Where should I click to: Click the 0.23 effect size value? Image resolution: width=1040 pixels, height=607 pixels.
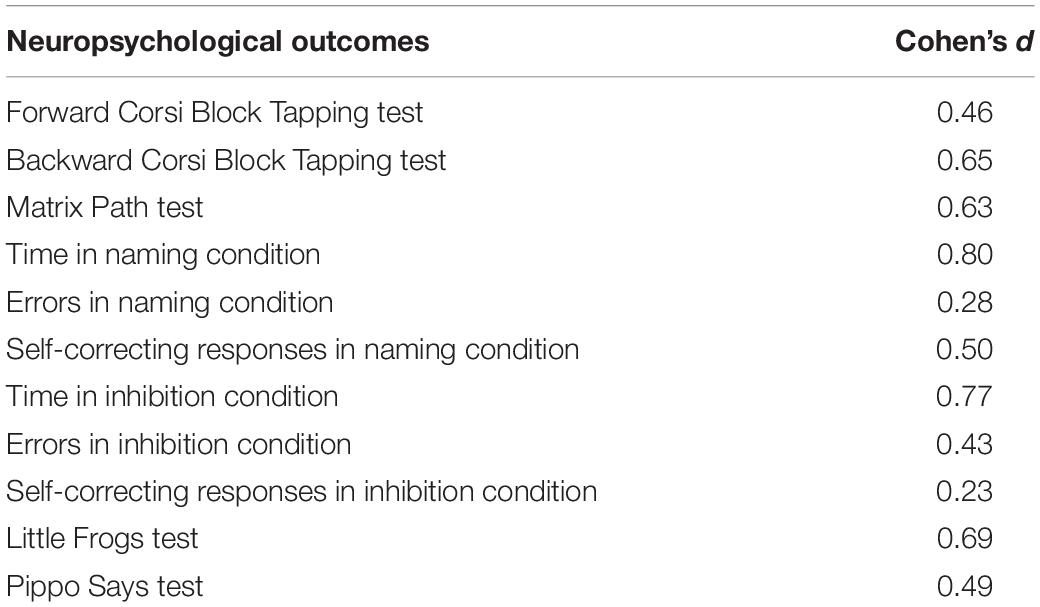[x=964, y=492]
